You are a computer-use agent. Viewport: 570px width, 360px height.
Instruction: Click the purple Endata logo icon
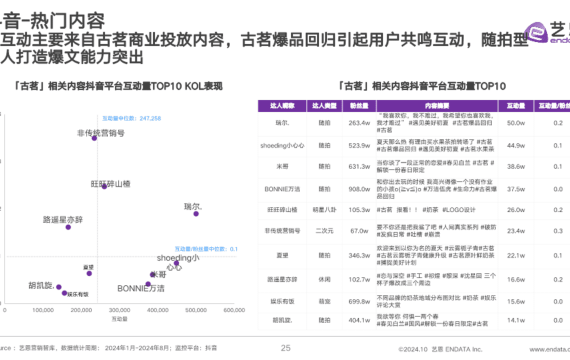coord(536,33)
